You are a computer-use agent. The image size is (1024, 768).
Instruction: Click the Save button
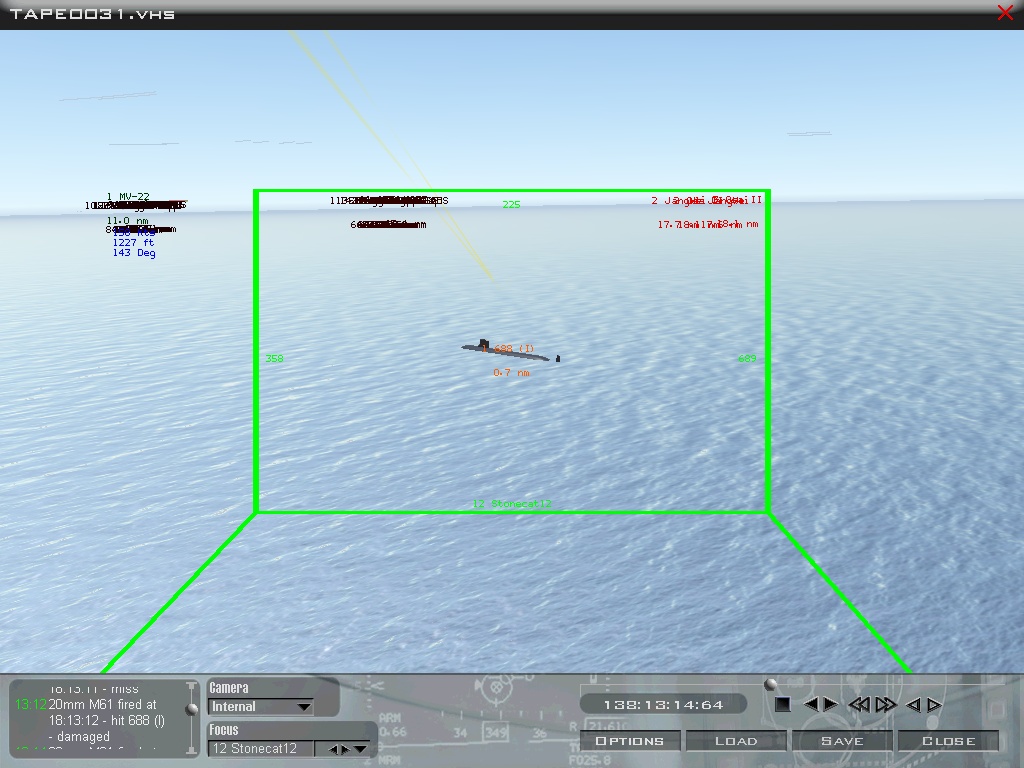pyautogui.click(x=842, y=741)
